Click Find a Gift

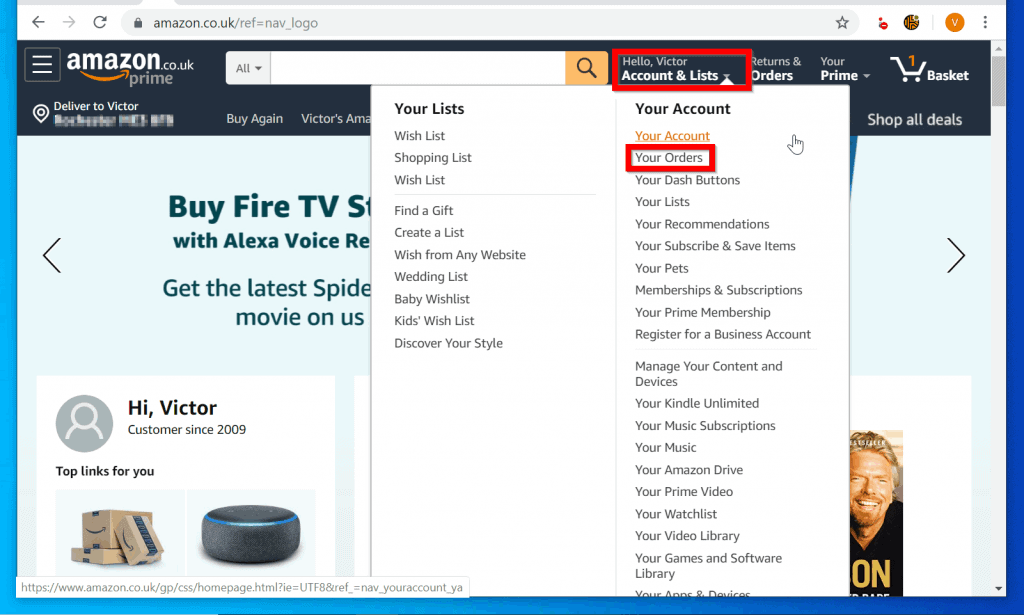click(423, 210)
